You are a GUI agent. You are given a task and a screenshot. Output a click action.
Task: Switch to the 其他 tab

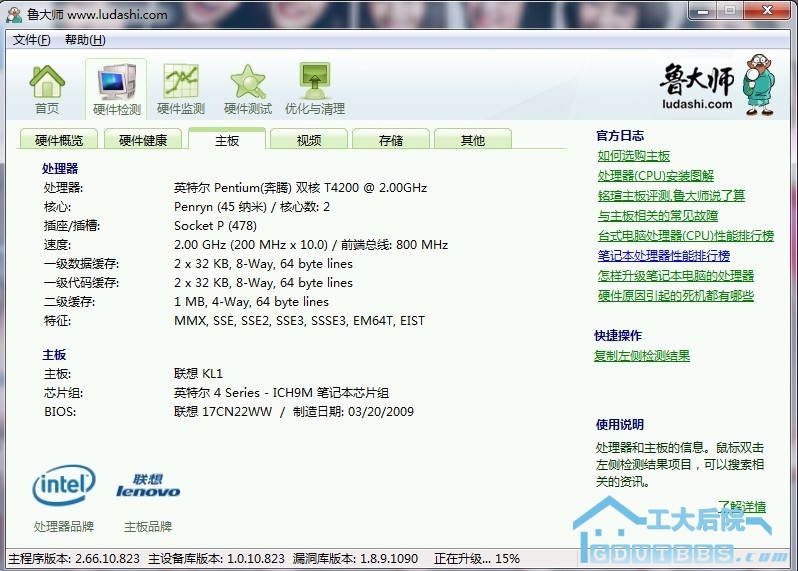pyautogui.click(x=473, y=140)
